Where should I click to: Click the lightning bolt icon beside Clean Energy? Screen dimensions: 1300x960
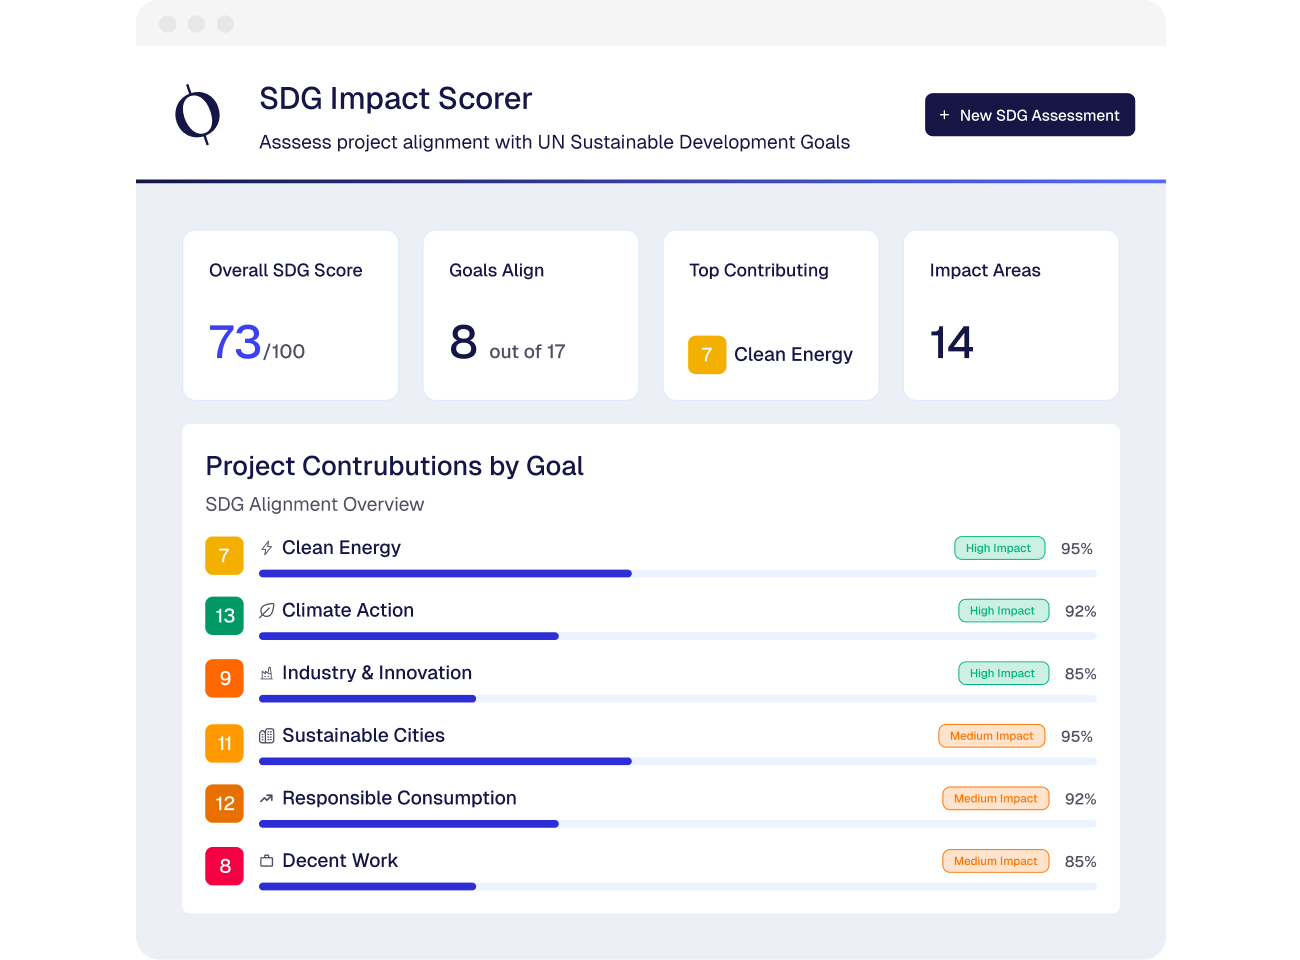click(x=266, y=548)
